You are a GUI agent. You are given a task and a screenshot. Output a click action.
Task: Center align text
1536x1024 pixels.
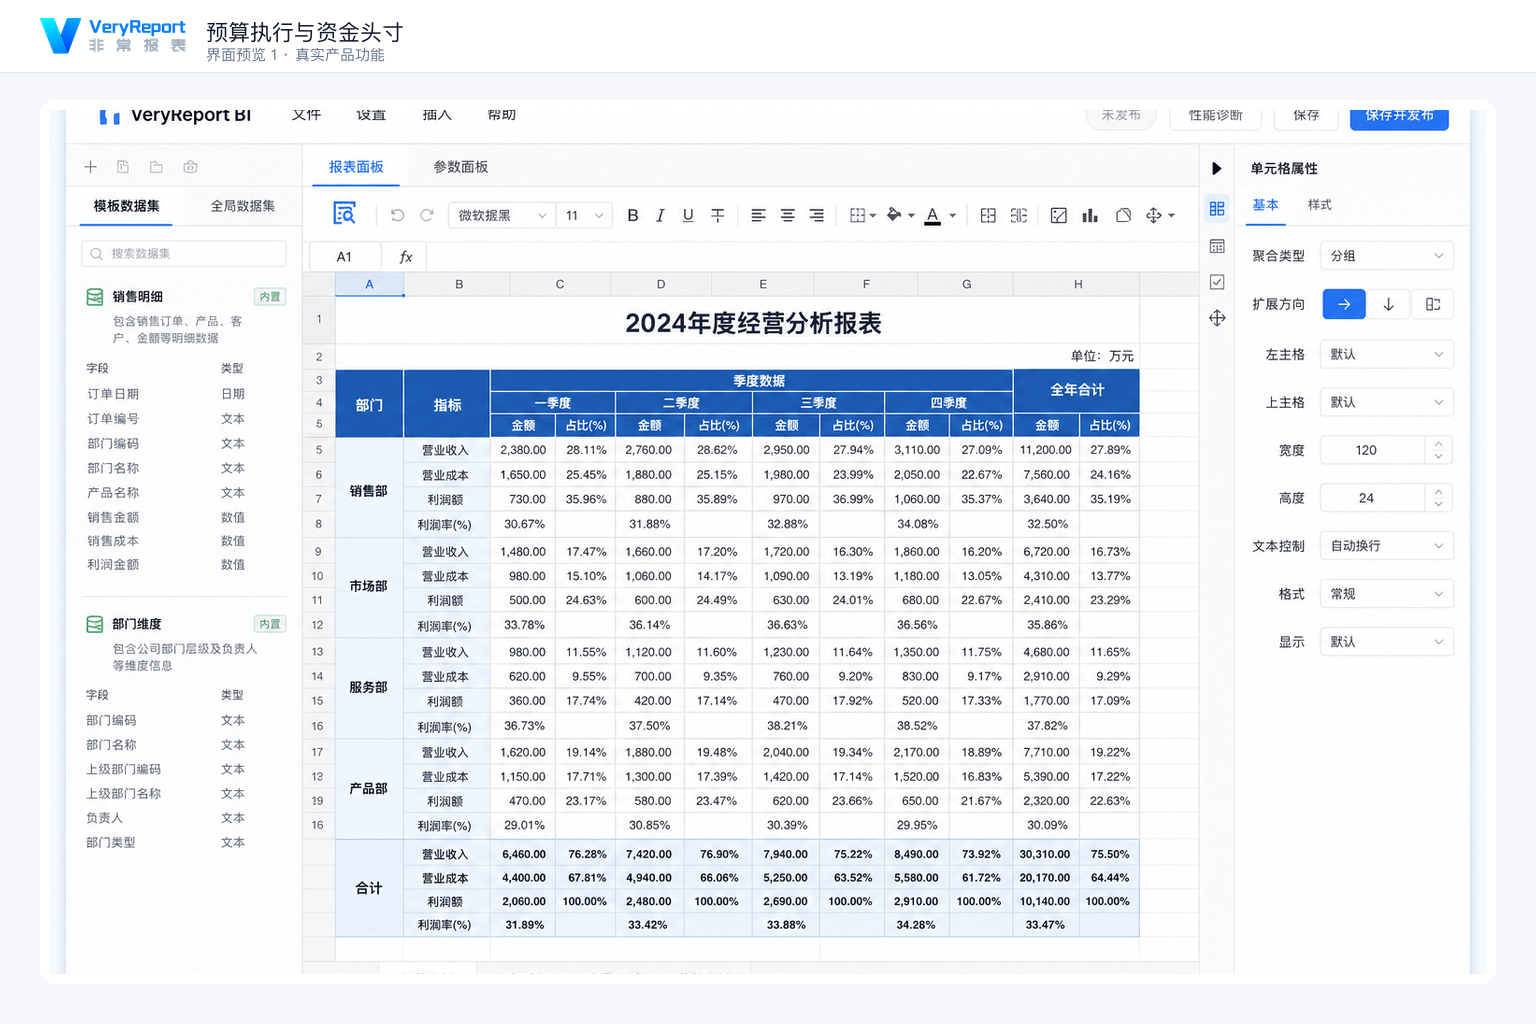pos(787,215)
